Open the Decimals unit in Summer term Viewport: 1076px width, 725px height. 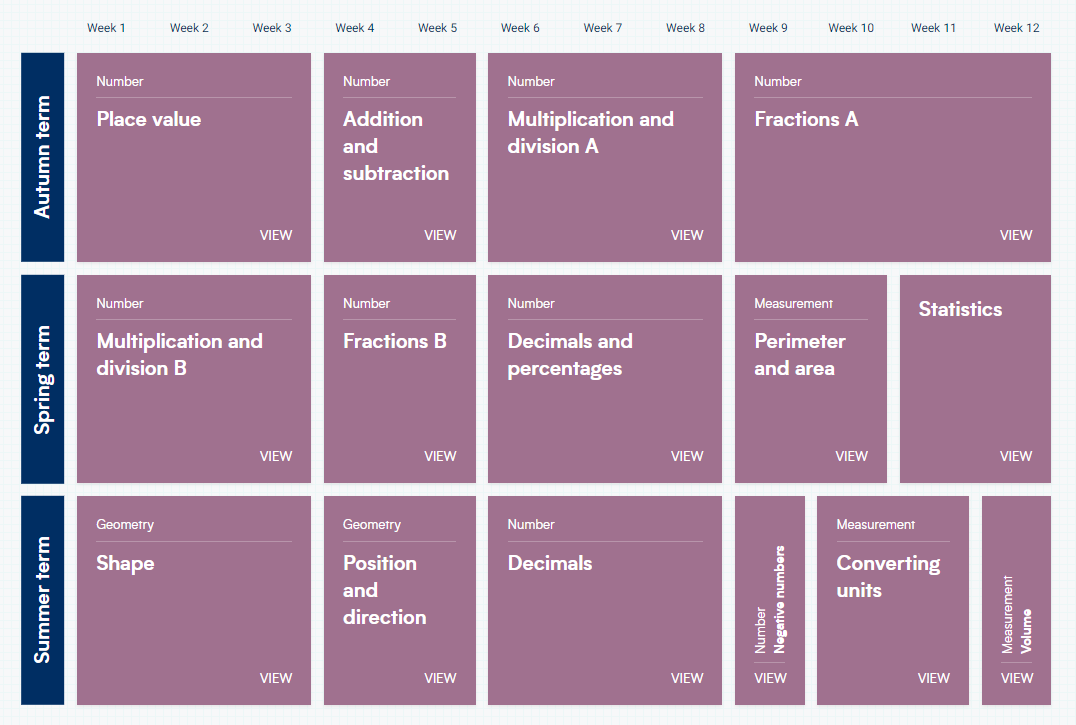pyautogui.click(x=687, y=677)
